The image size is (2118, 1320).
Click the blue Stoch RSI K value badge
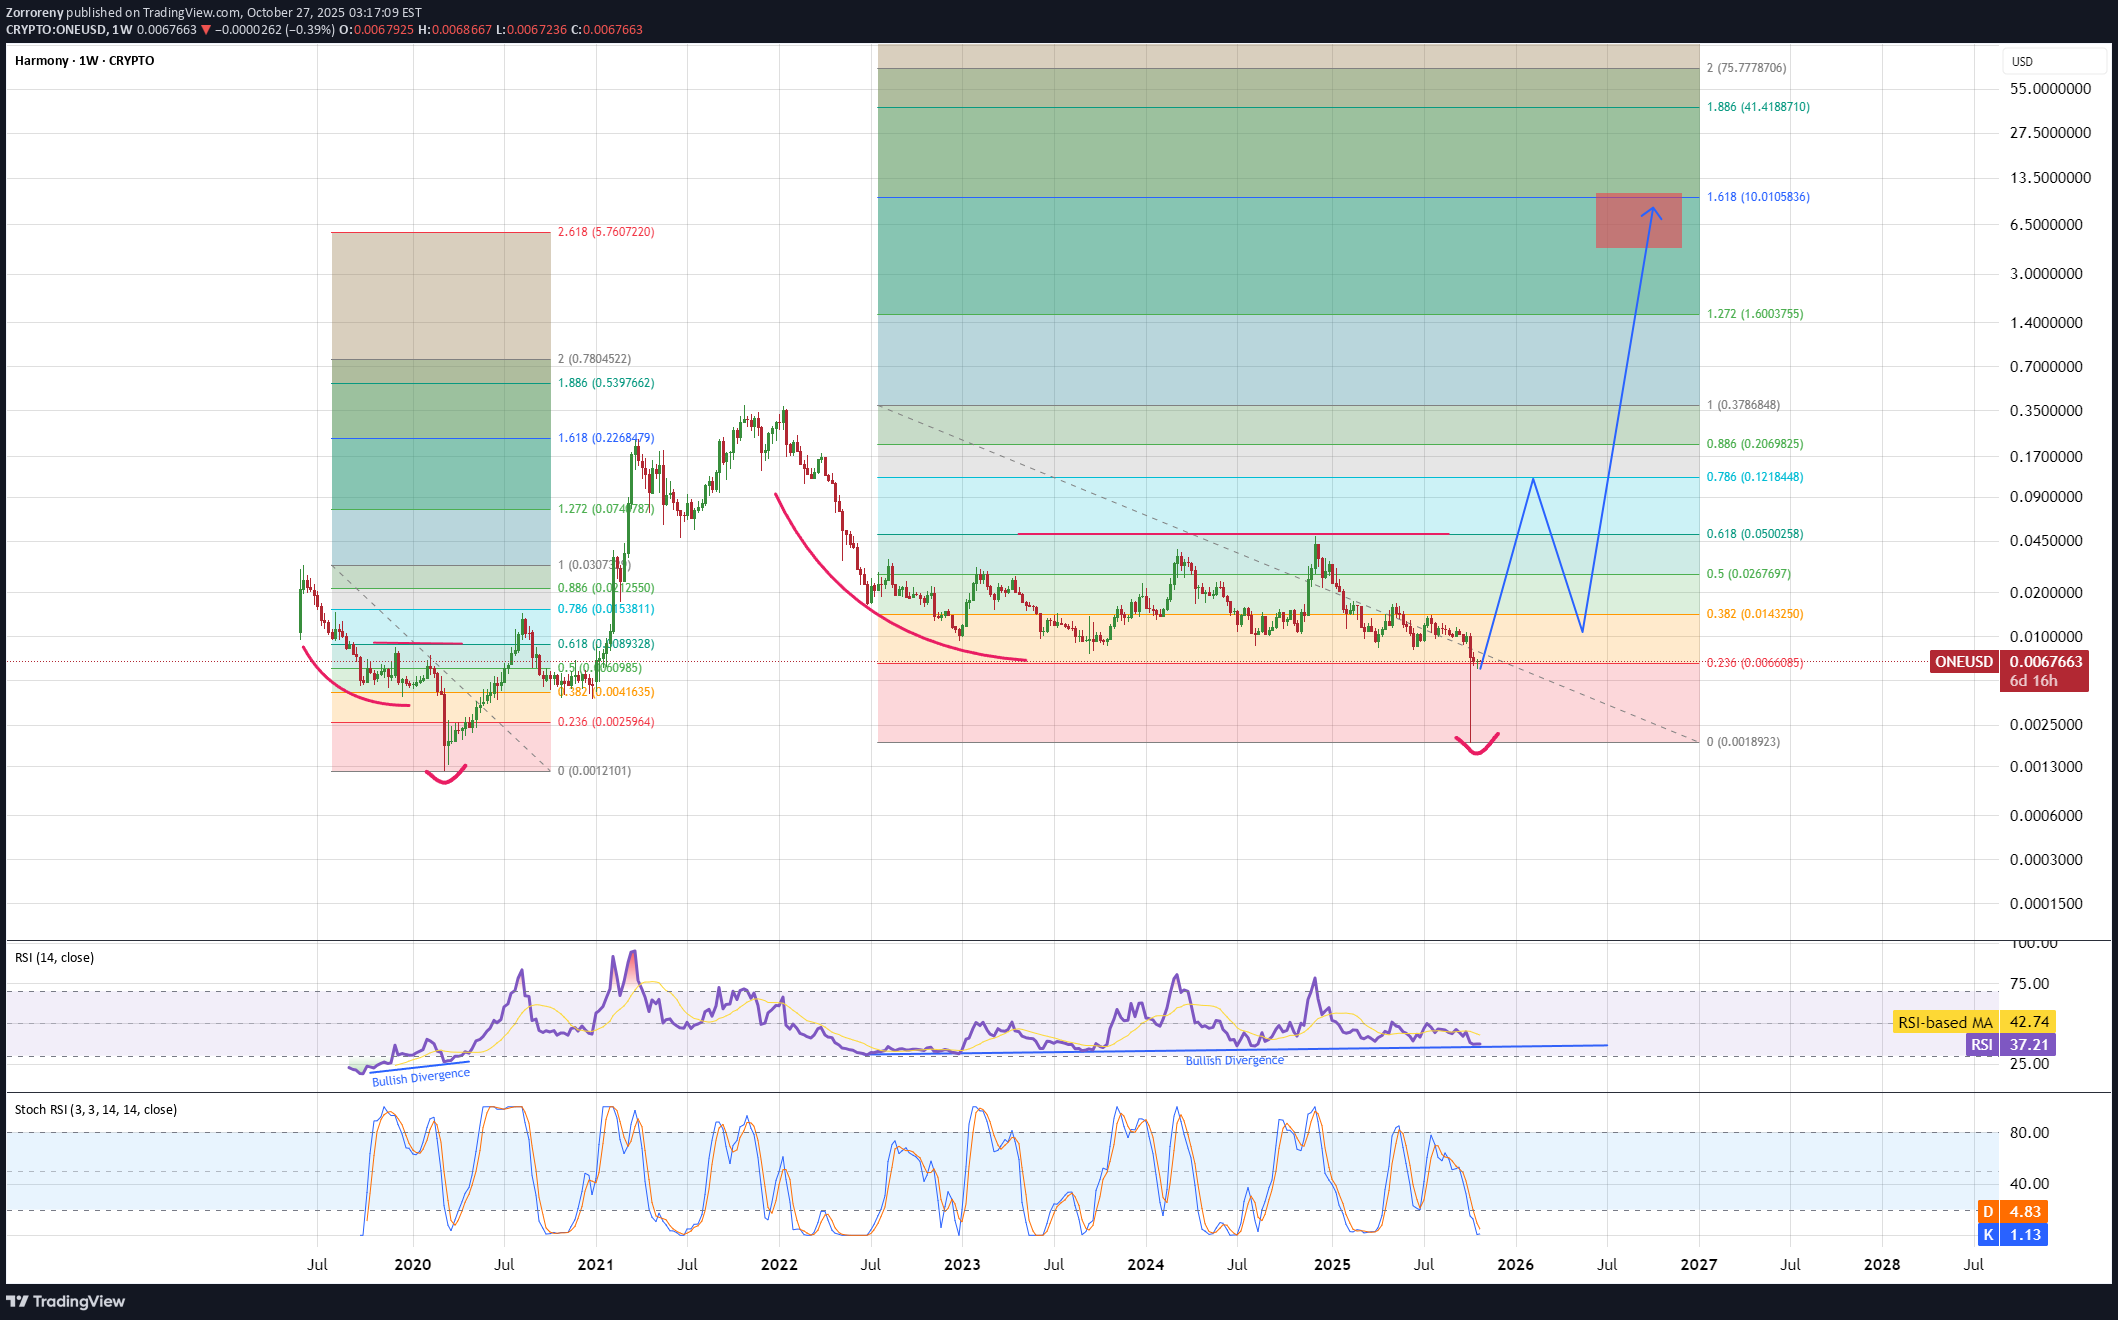[x=2012, y=1235]
